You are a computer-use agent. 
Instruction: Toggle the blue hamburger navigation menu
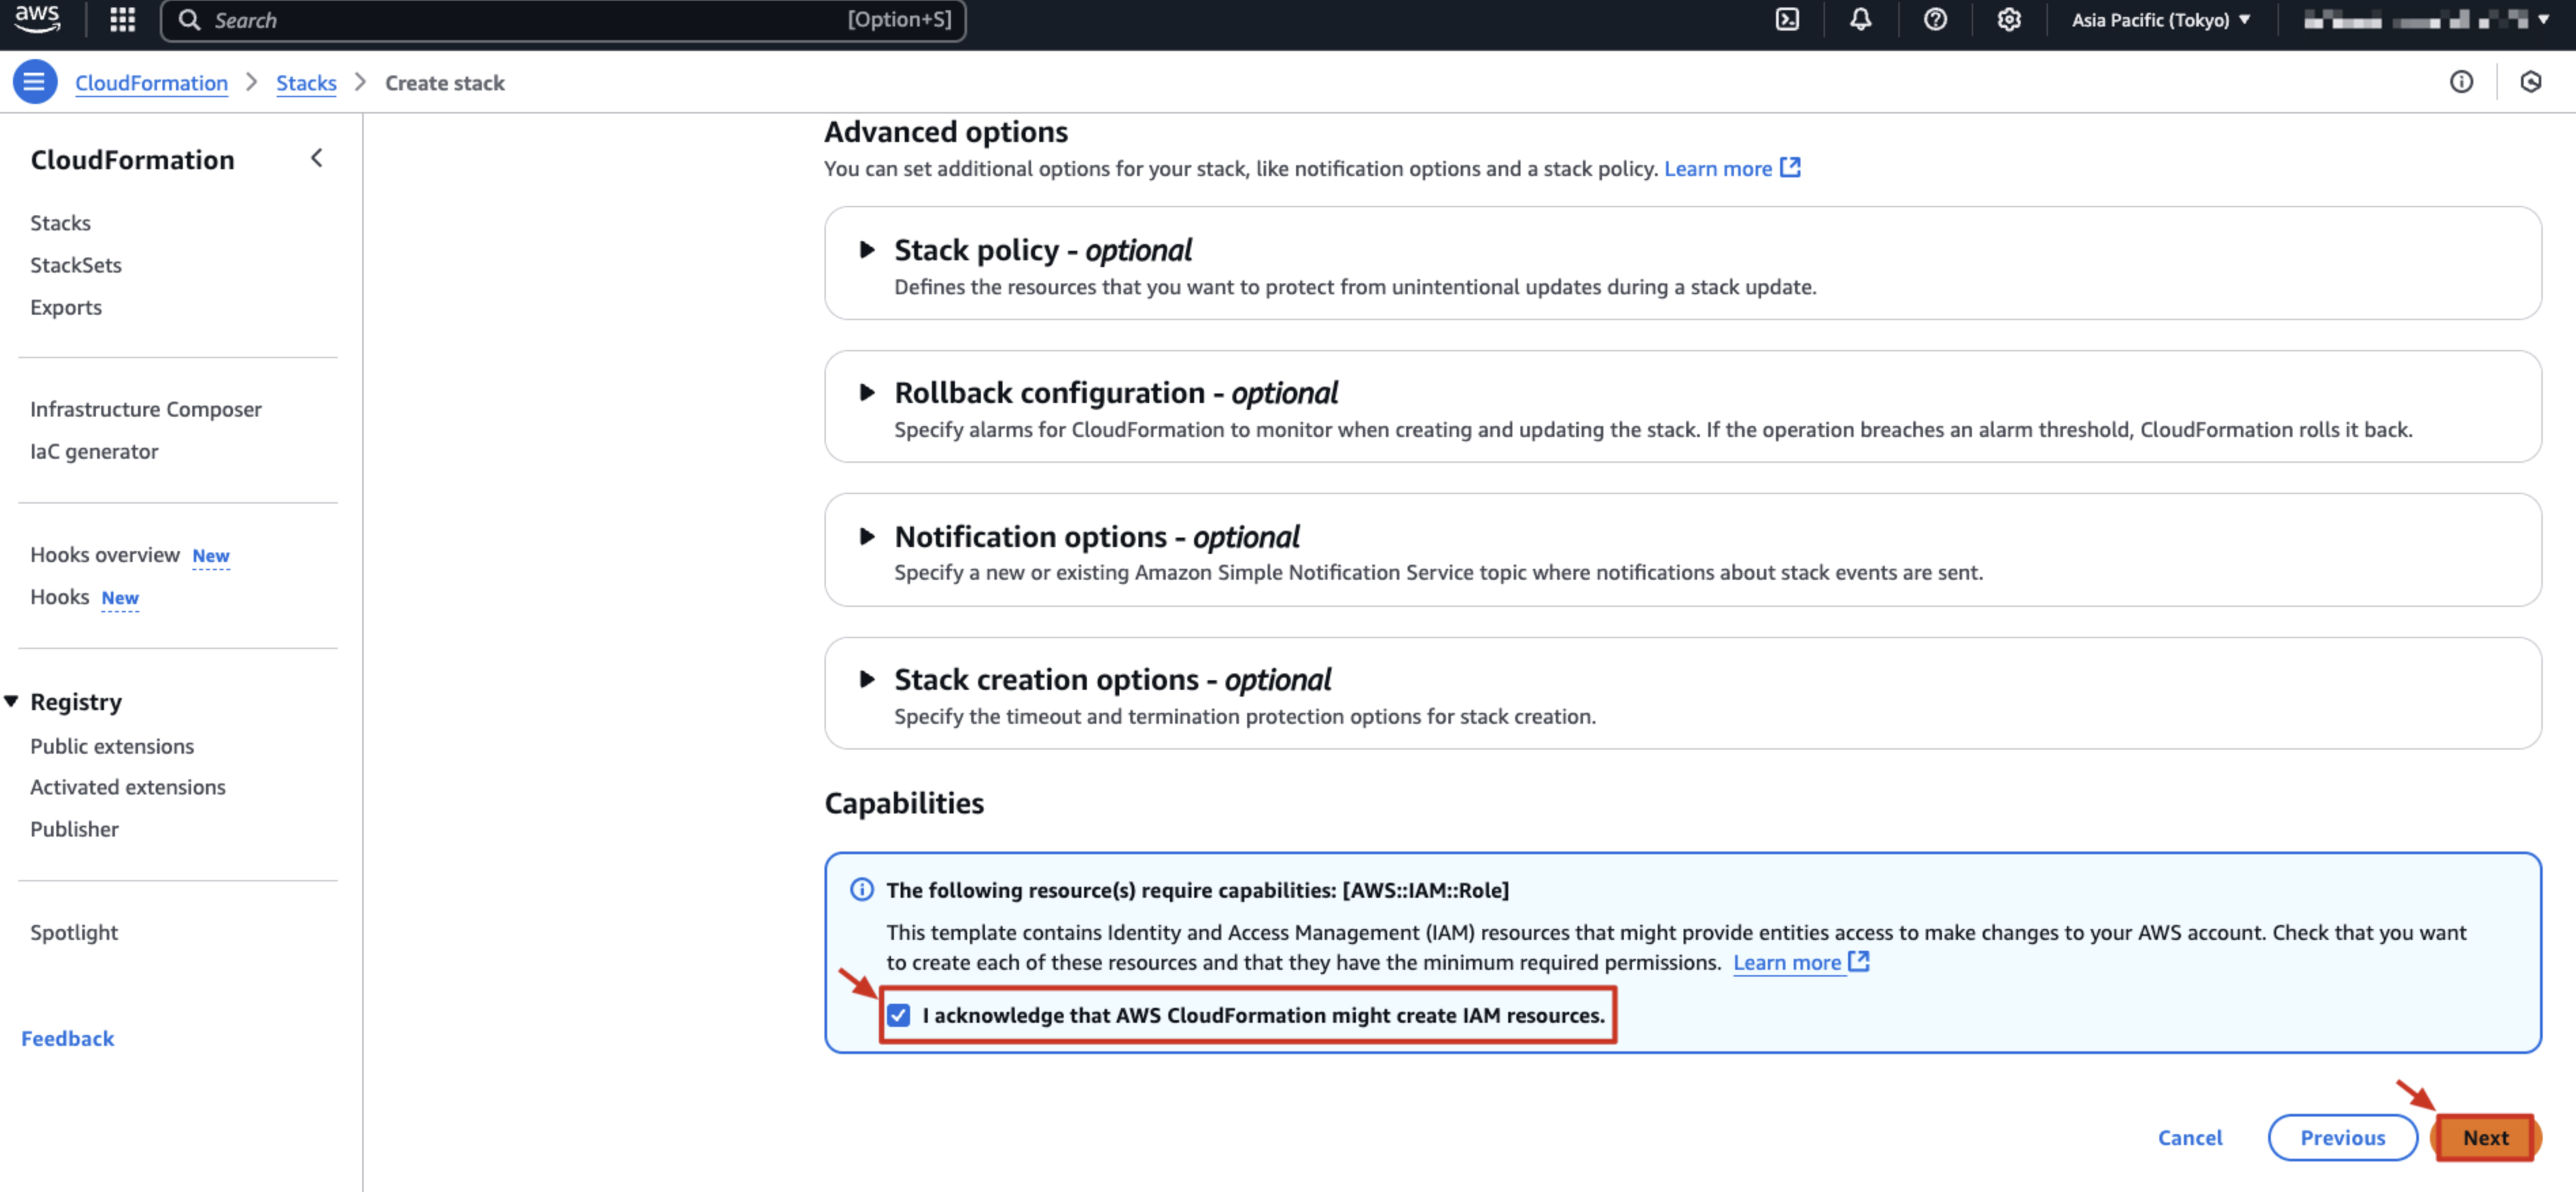34,82
